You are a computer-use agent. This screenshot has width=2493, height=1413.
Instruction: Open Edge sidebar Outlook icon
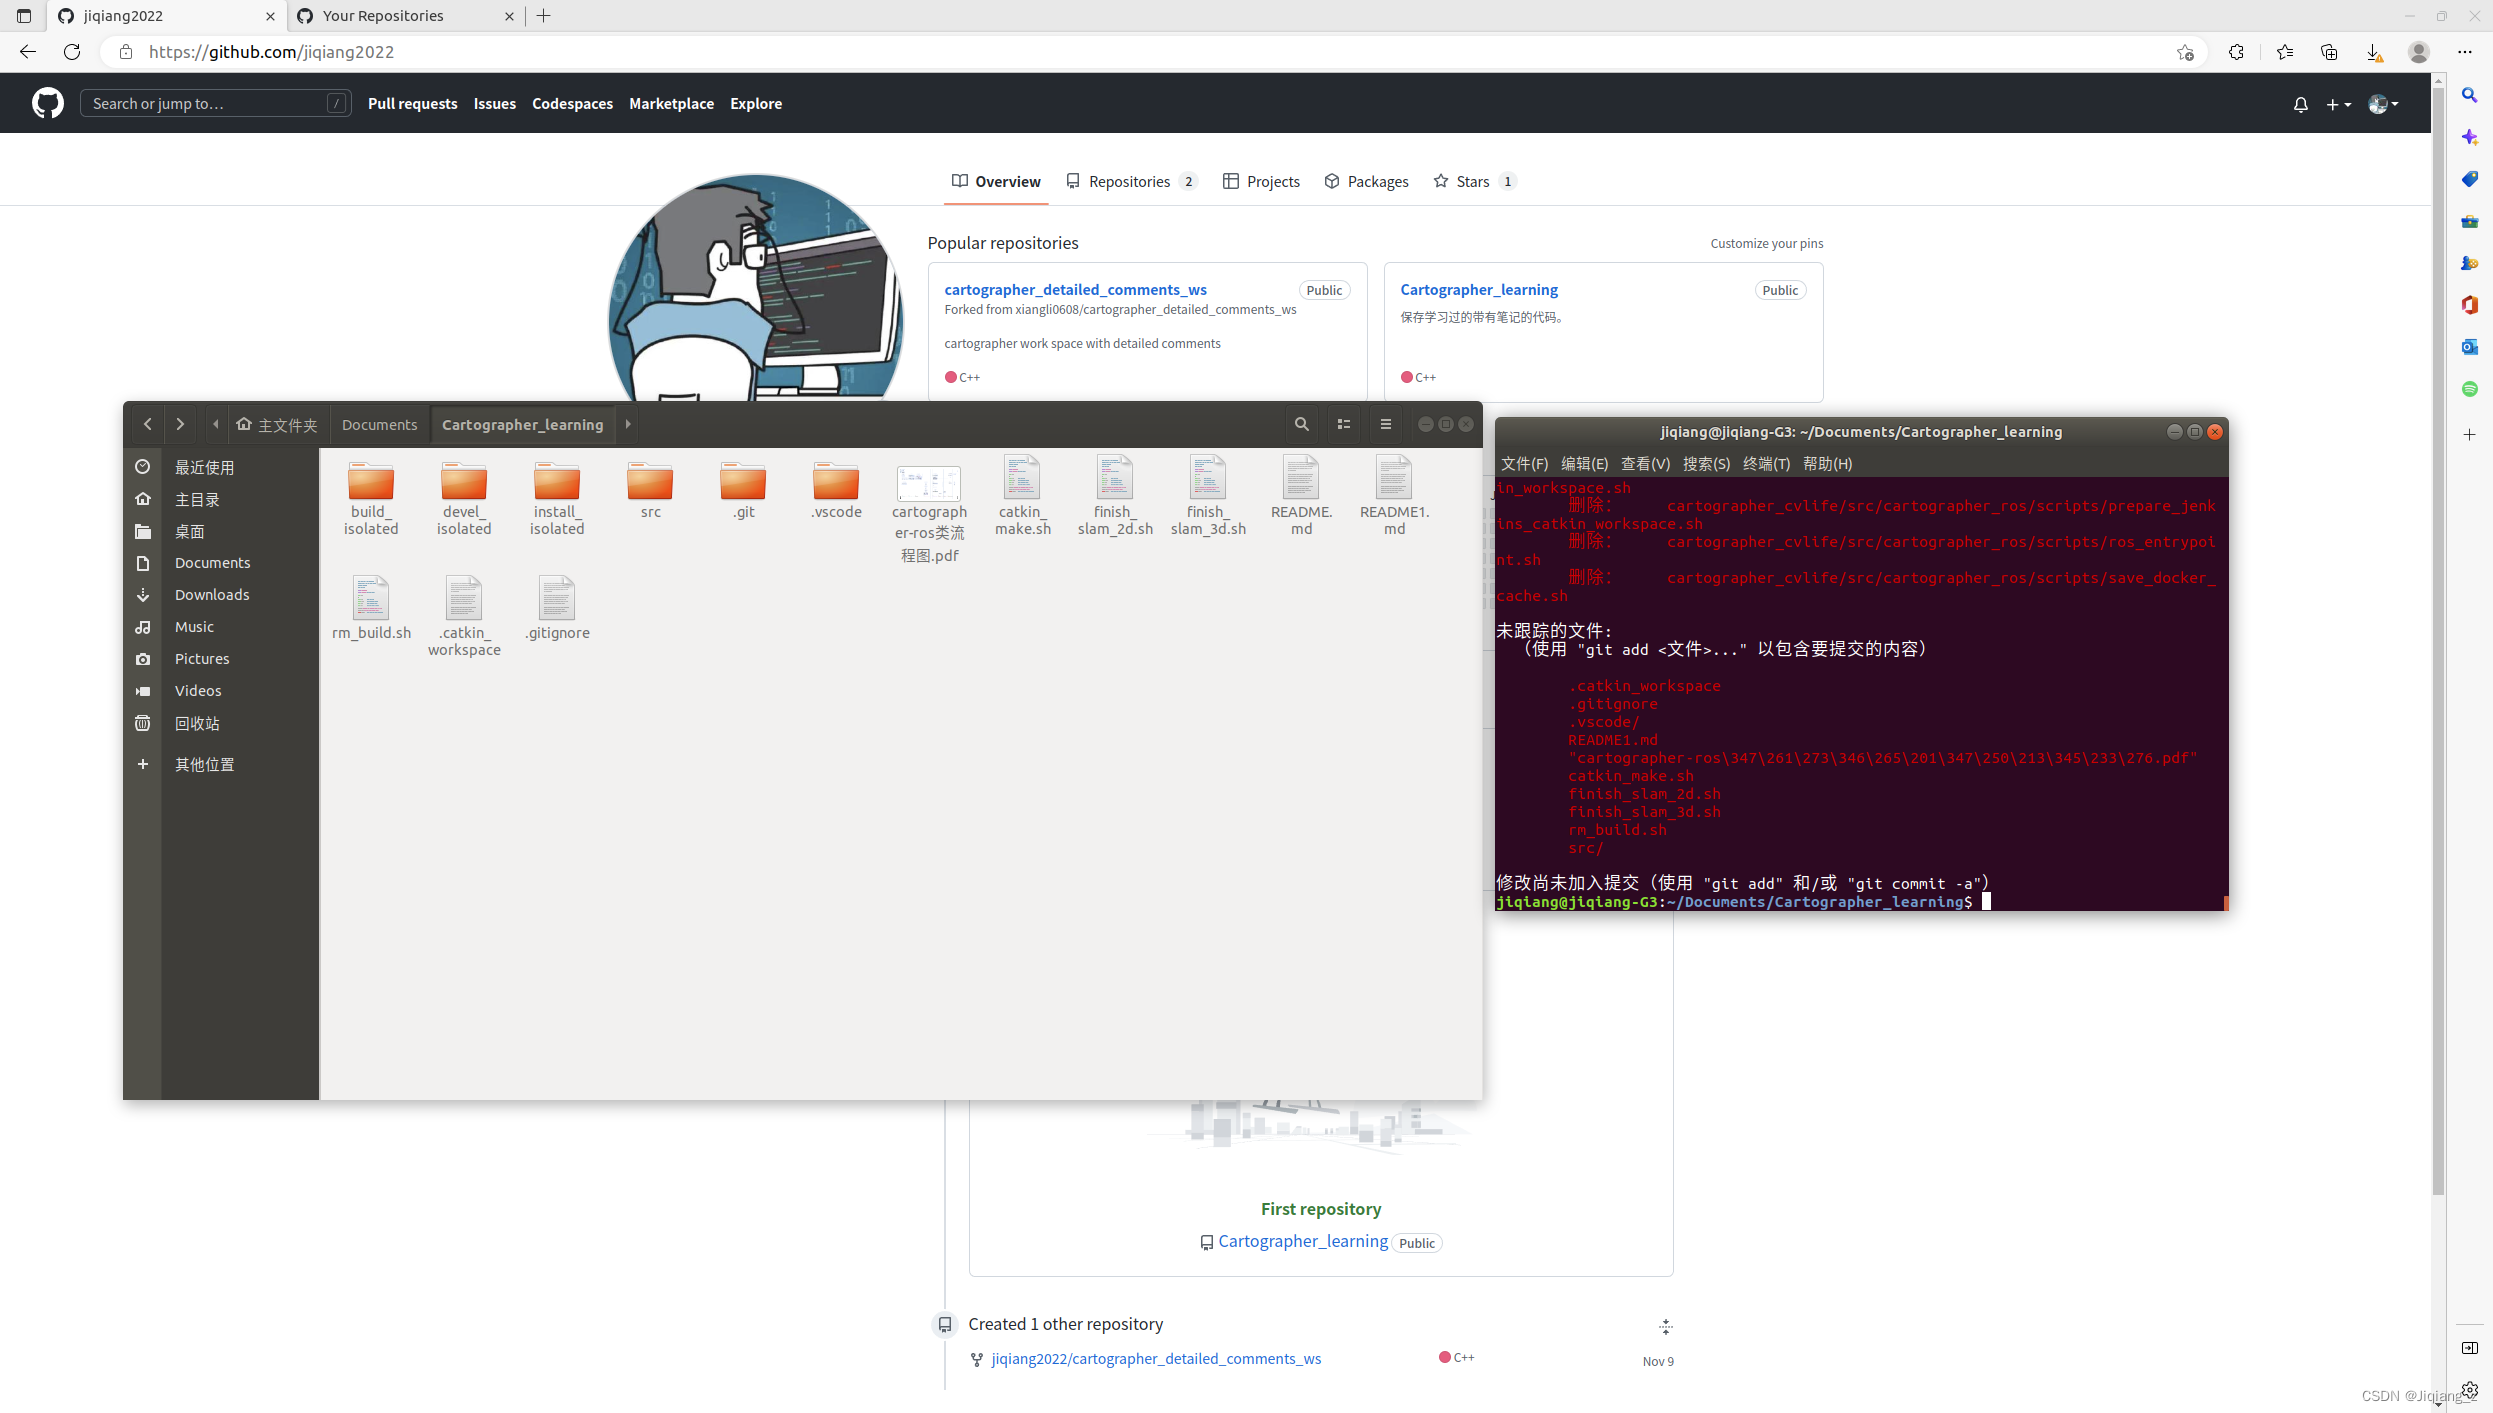pyautogui.click(x=2469, y=347)
